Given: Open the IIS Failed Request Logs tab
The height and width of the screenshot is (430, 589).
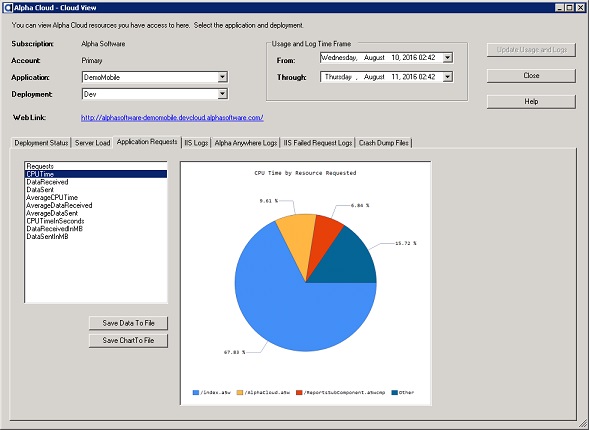Looking at the screenshot, I should click(x=318, y=143).
